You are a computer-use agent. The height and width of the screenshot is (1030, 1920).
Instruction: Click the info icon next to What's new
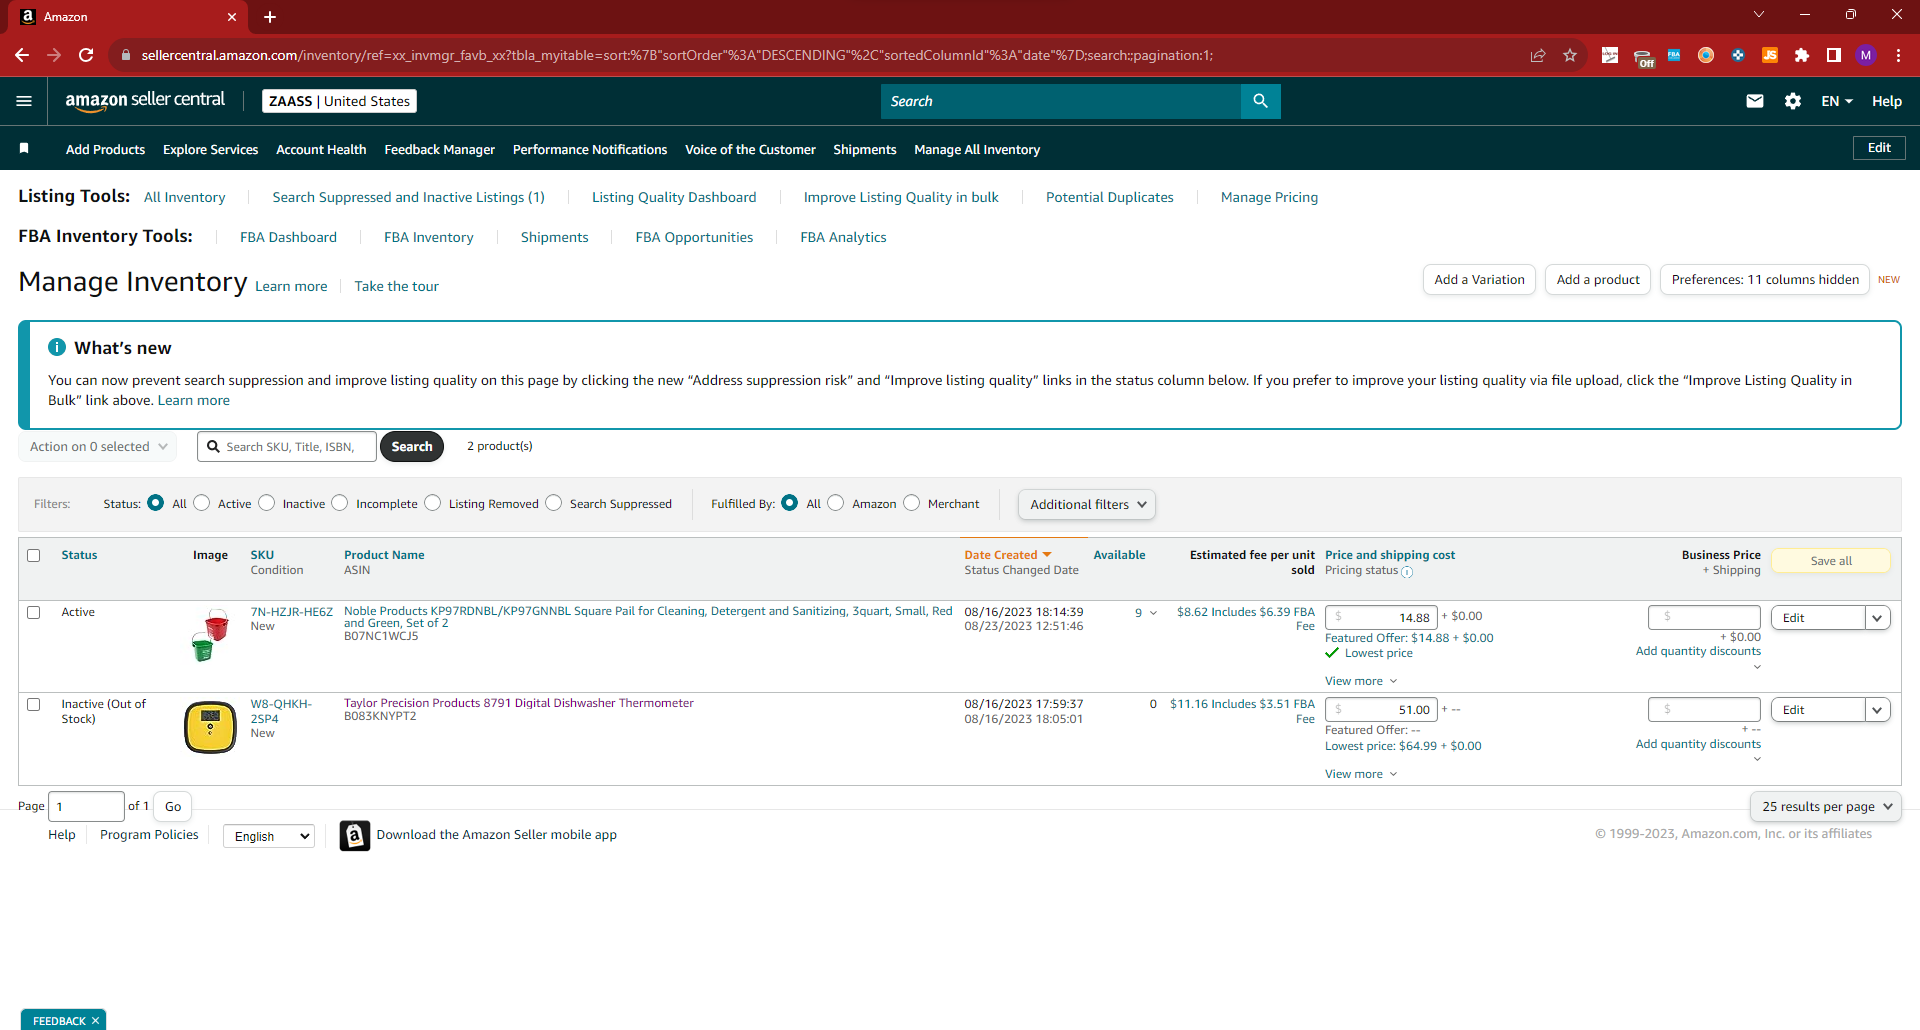click(57, 347)
